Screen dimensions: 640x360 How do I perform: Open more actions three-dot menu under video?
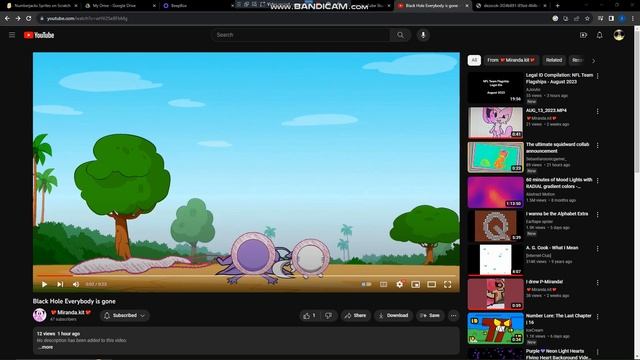(453, 316)
